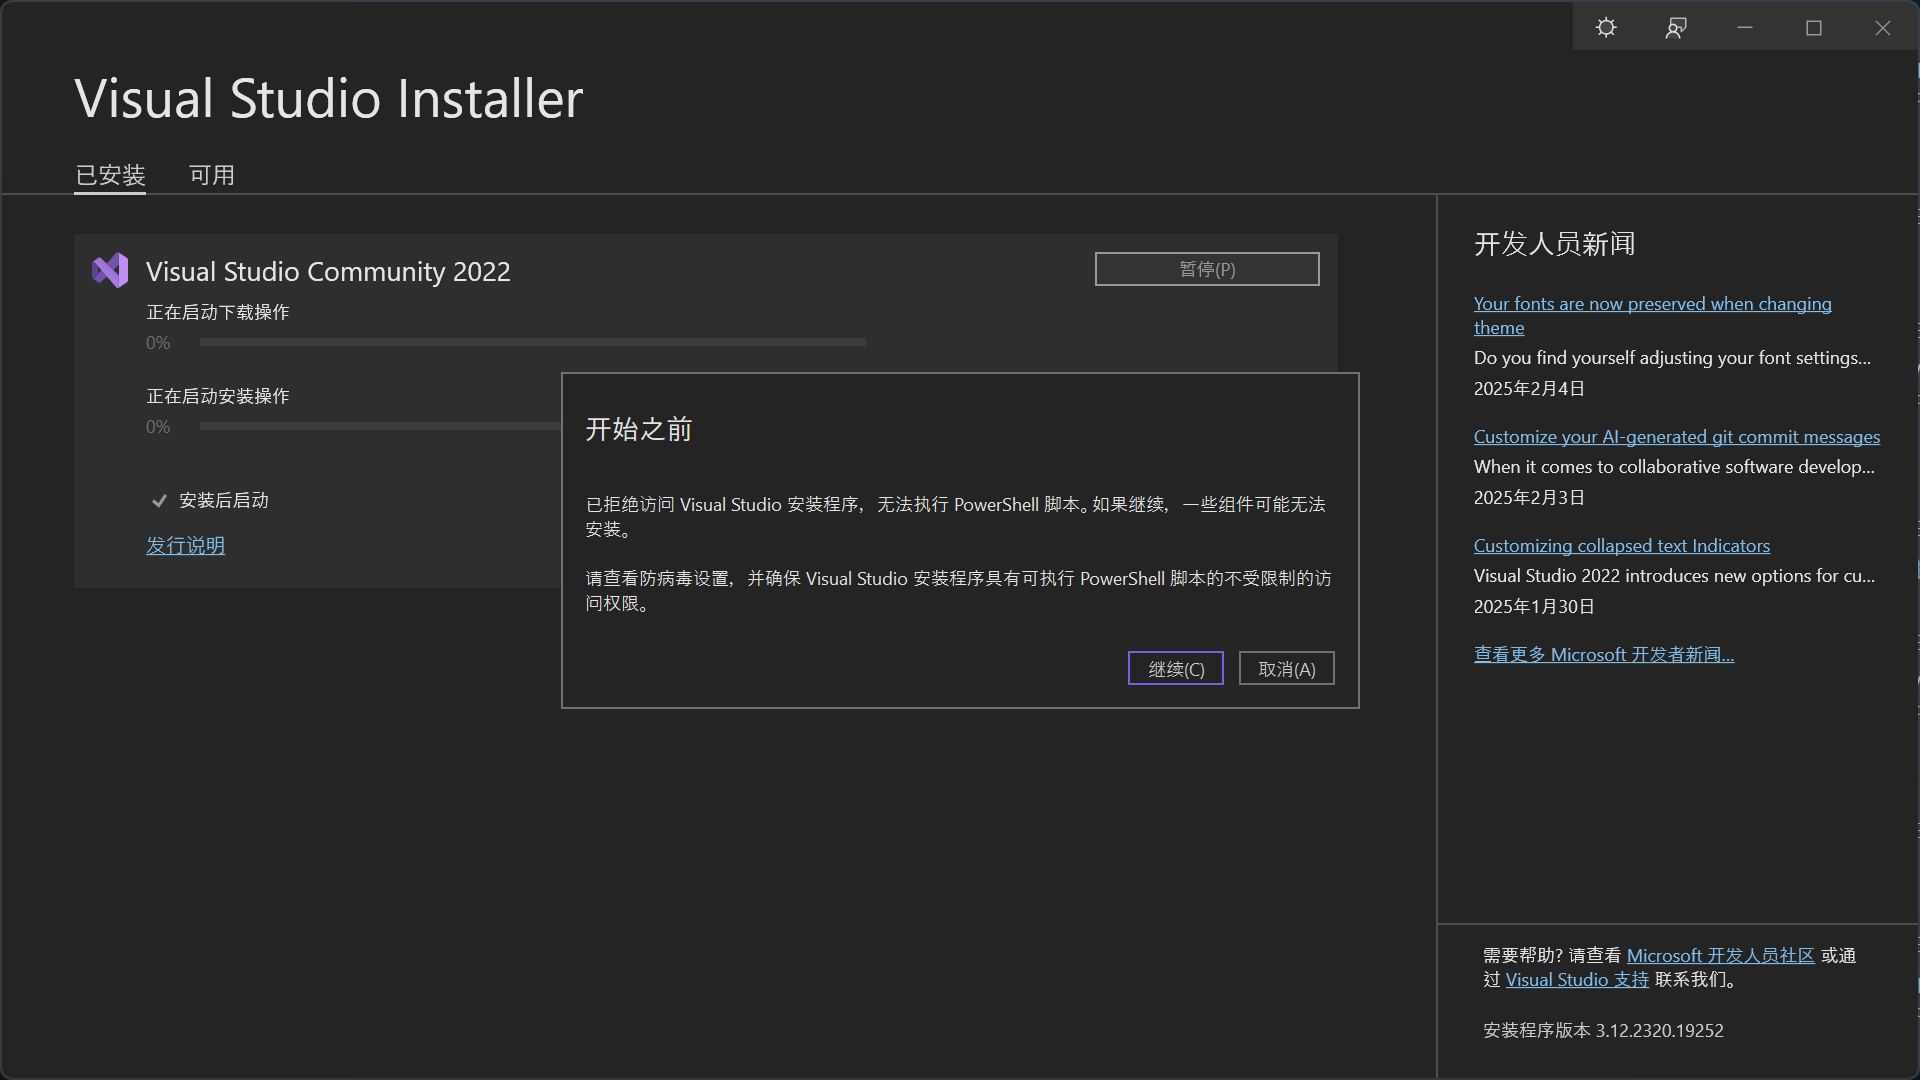
Task: Close the Visual Studio Installer window
Action: tap(1883, 28)
